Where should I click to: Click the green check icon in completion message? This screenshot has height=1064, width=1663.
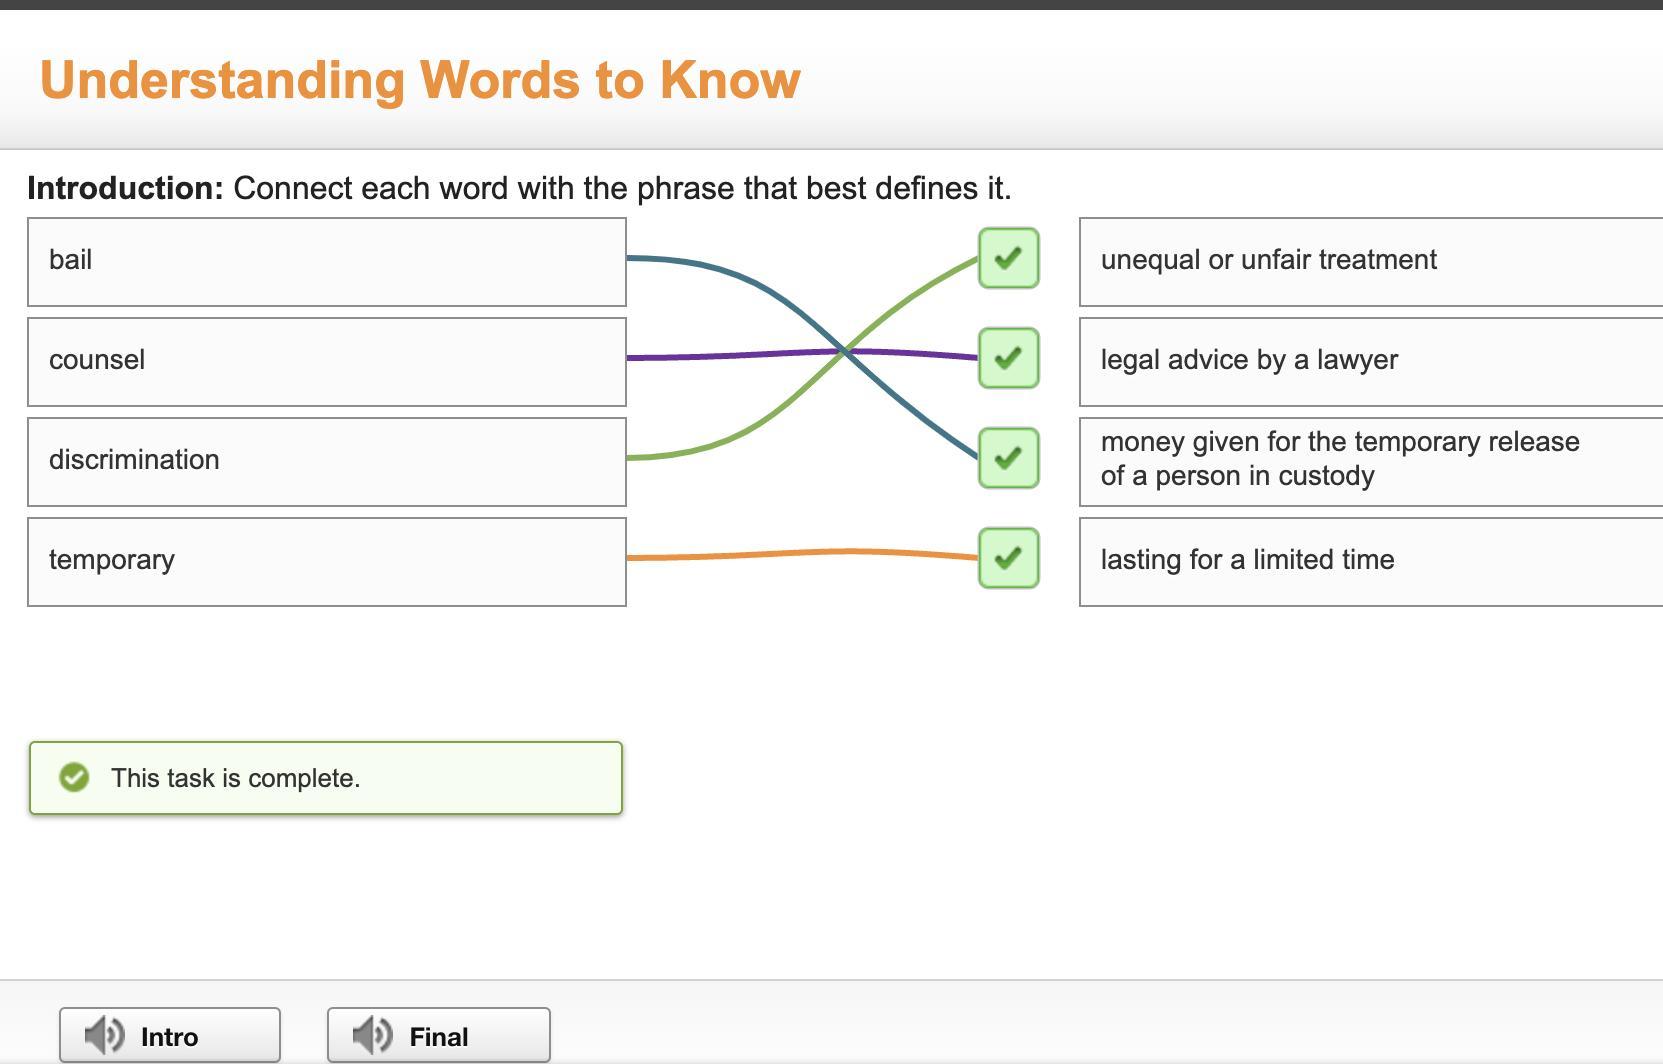tap(74, 777)
